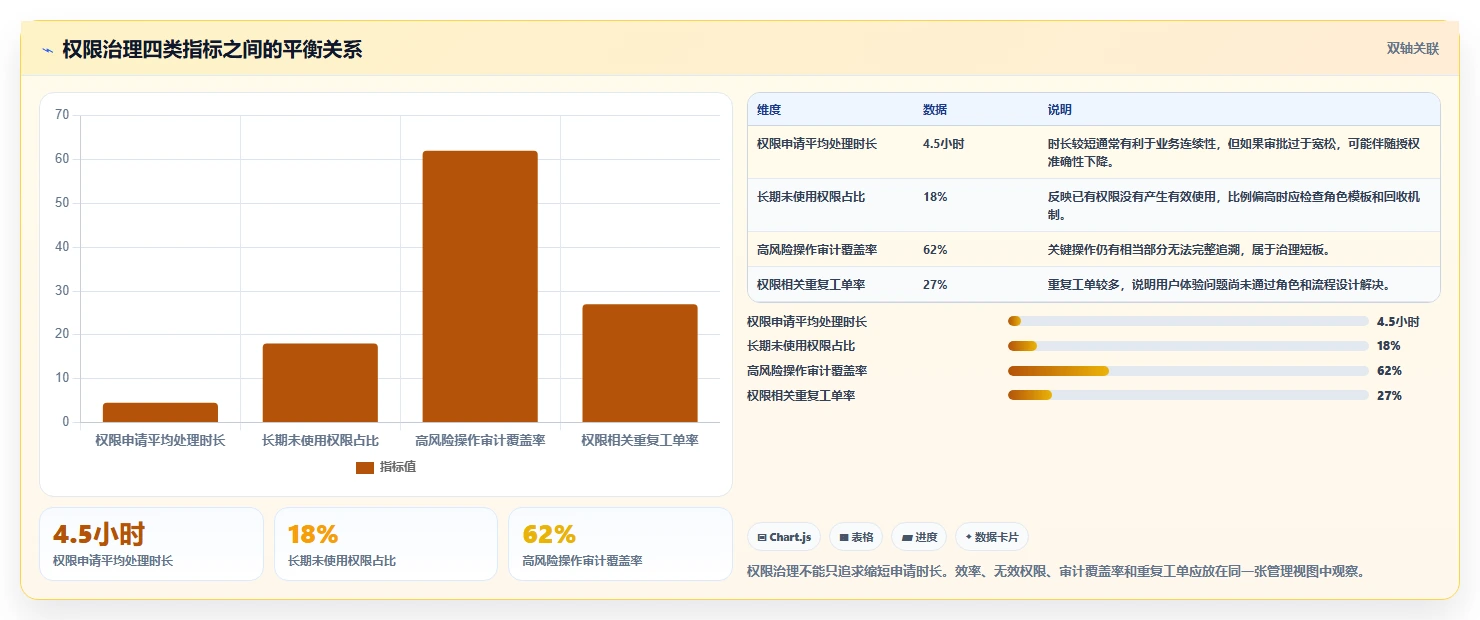This screenshot has width=1480, height=620.
Task: Click progress bar for 权限申请平均处理时长
Action: (x=1188, y=322)
